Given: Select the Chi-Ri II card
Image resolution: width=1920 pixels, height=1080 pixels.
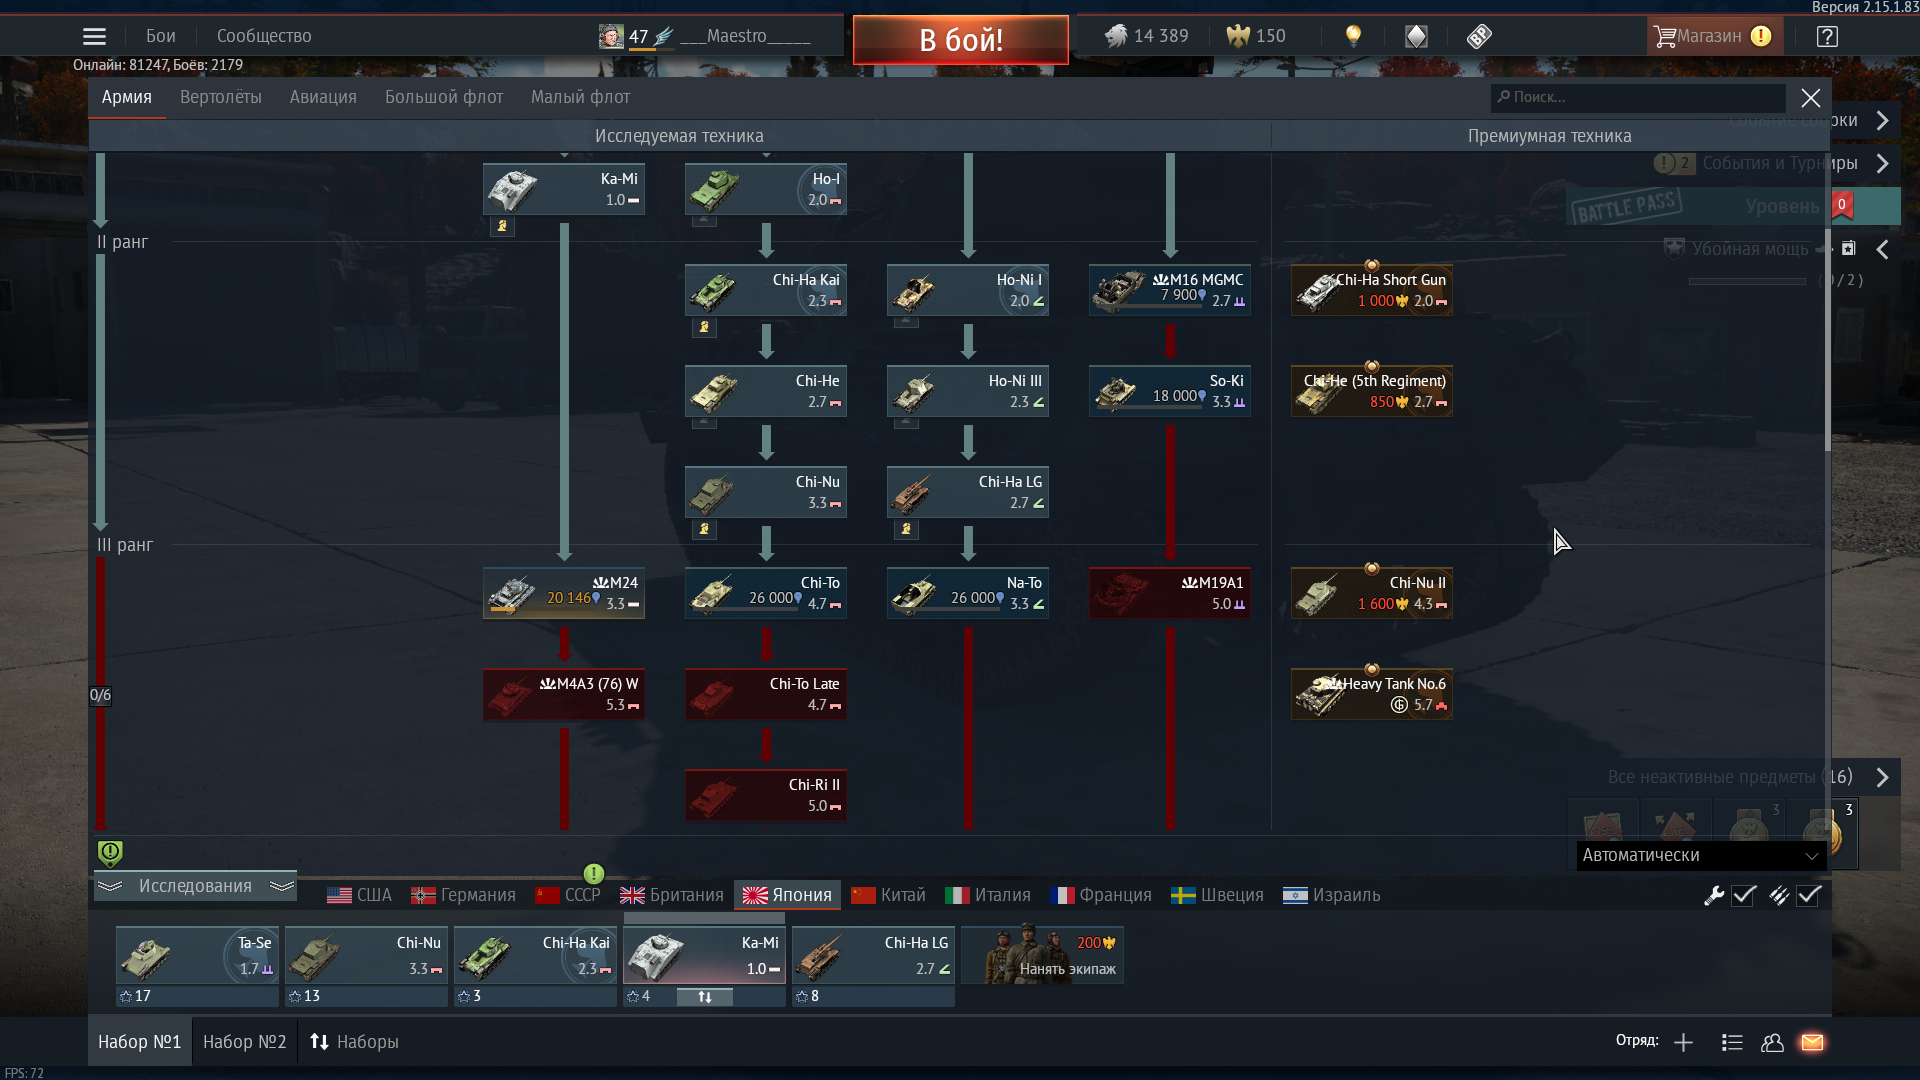Looking at the screenshot, I should (x=766, y=795).
